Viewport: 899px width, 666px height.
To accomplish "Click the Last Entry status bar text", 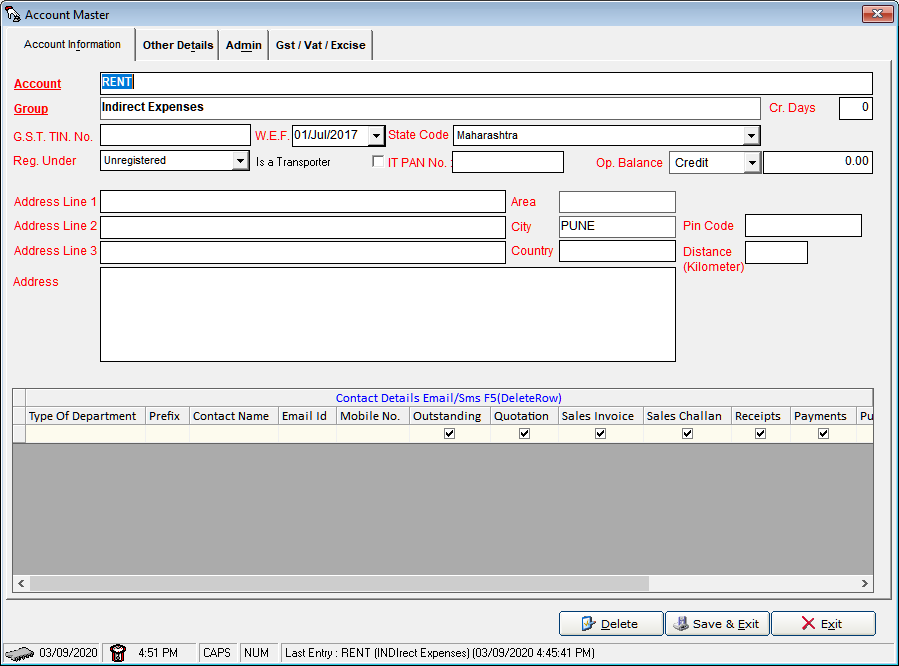I will [x=440, y=653].
